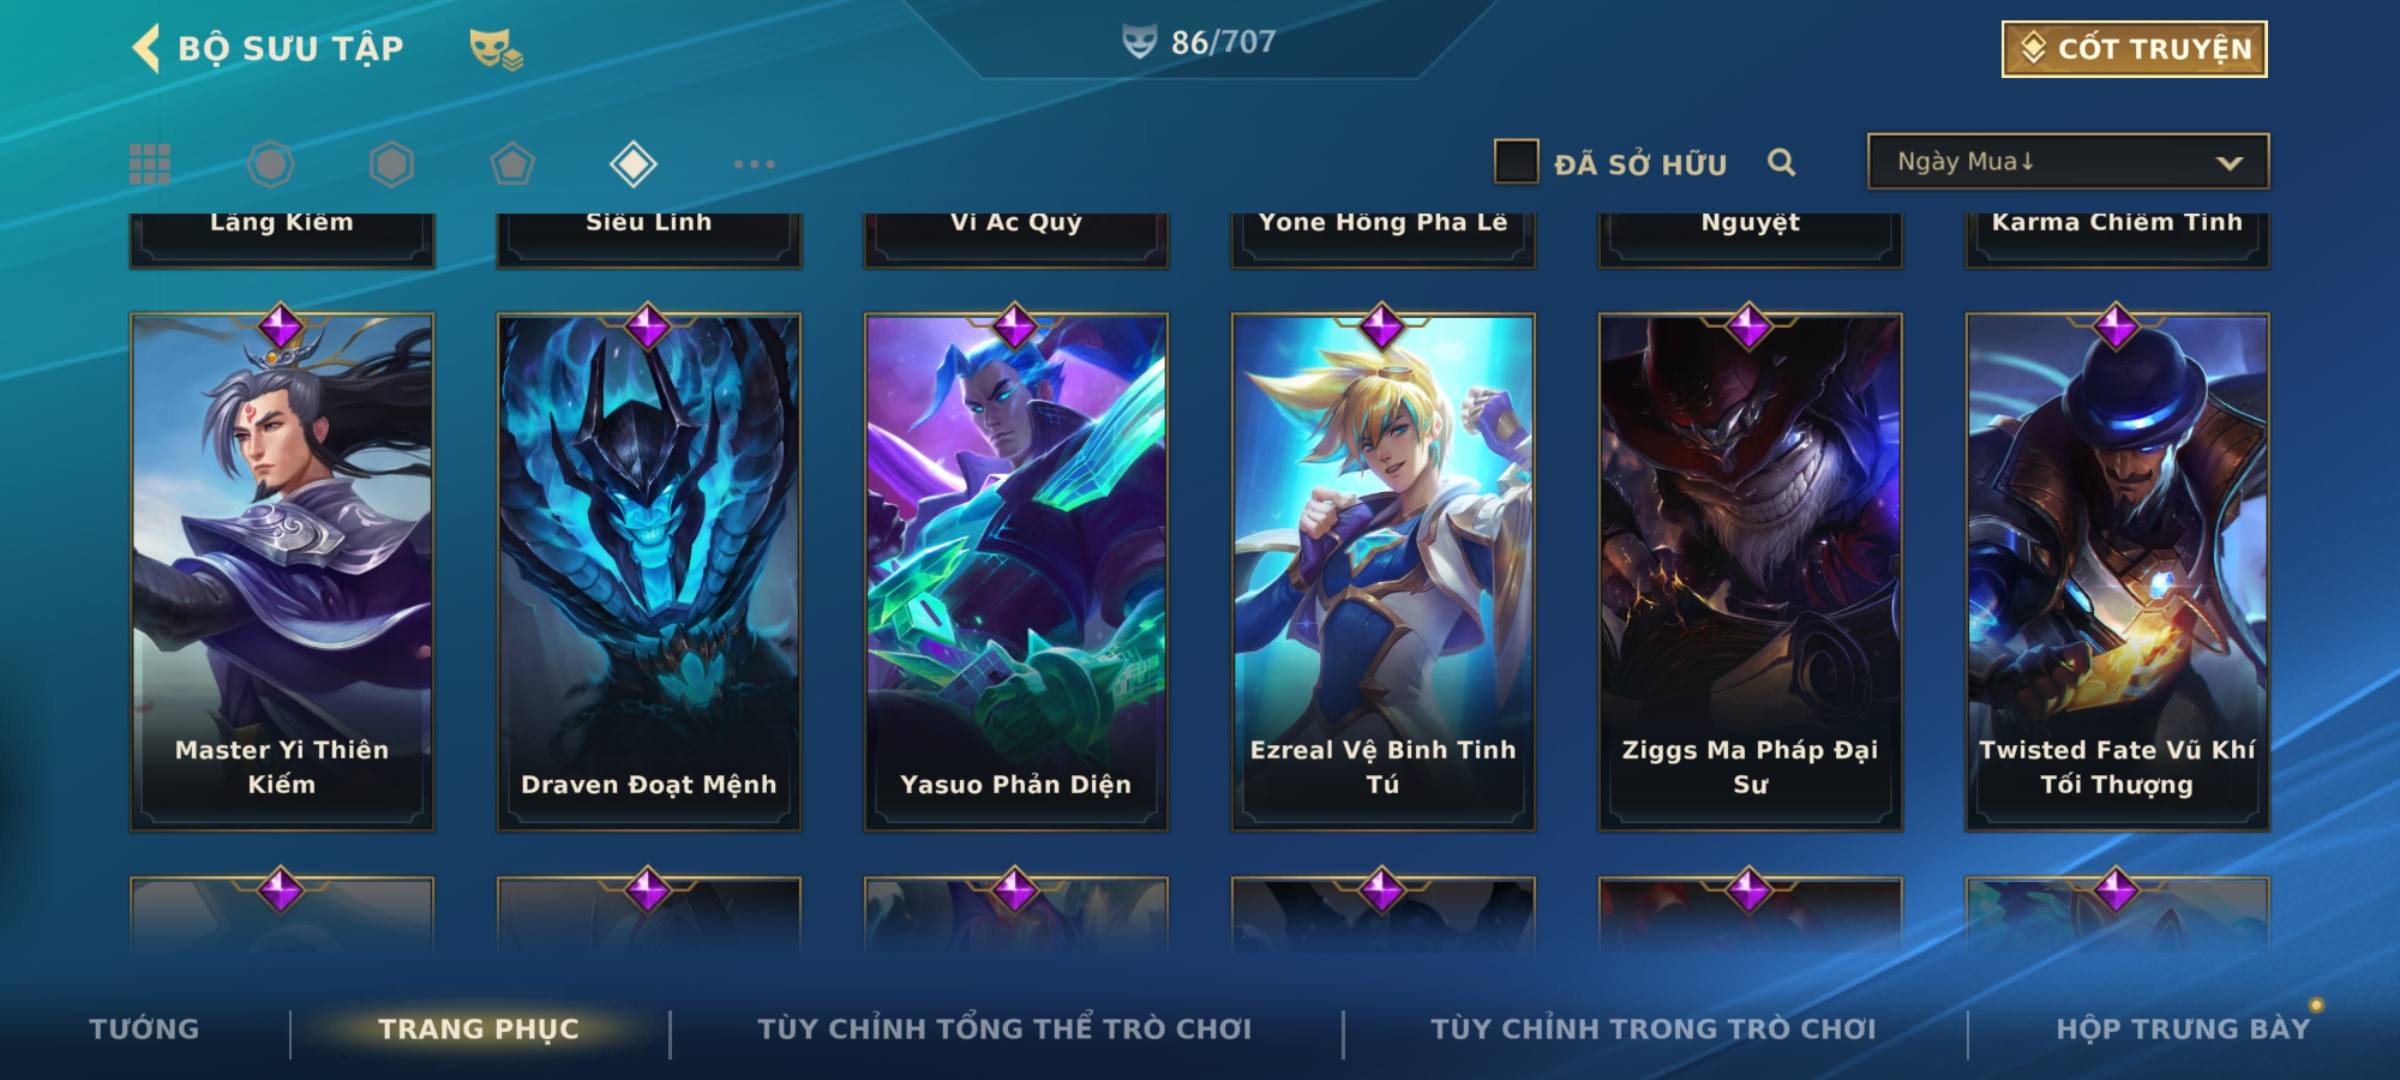Open more filters via three dots
Image resolution: width=2400 pixels, height=1080 pixels.
[x=754, y=164]
